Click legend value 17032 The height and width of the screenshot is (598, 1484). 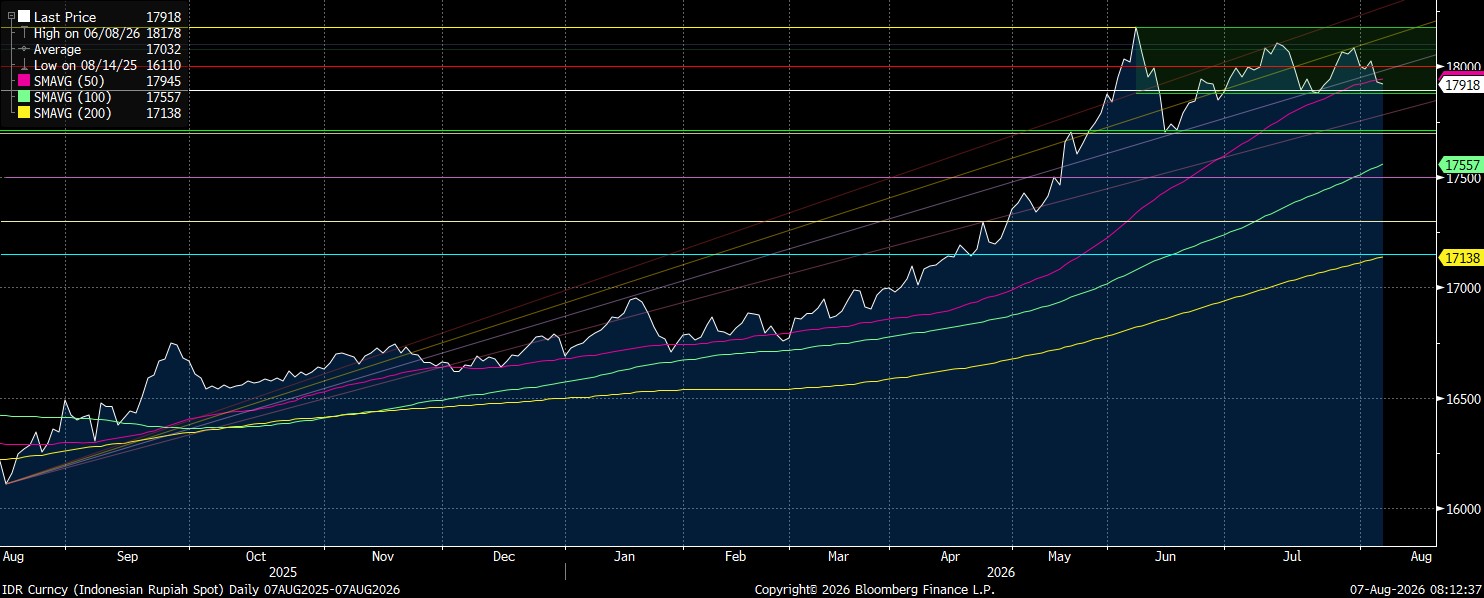pyautogui.click(x=163, y=49)
